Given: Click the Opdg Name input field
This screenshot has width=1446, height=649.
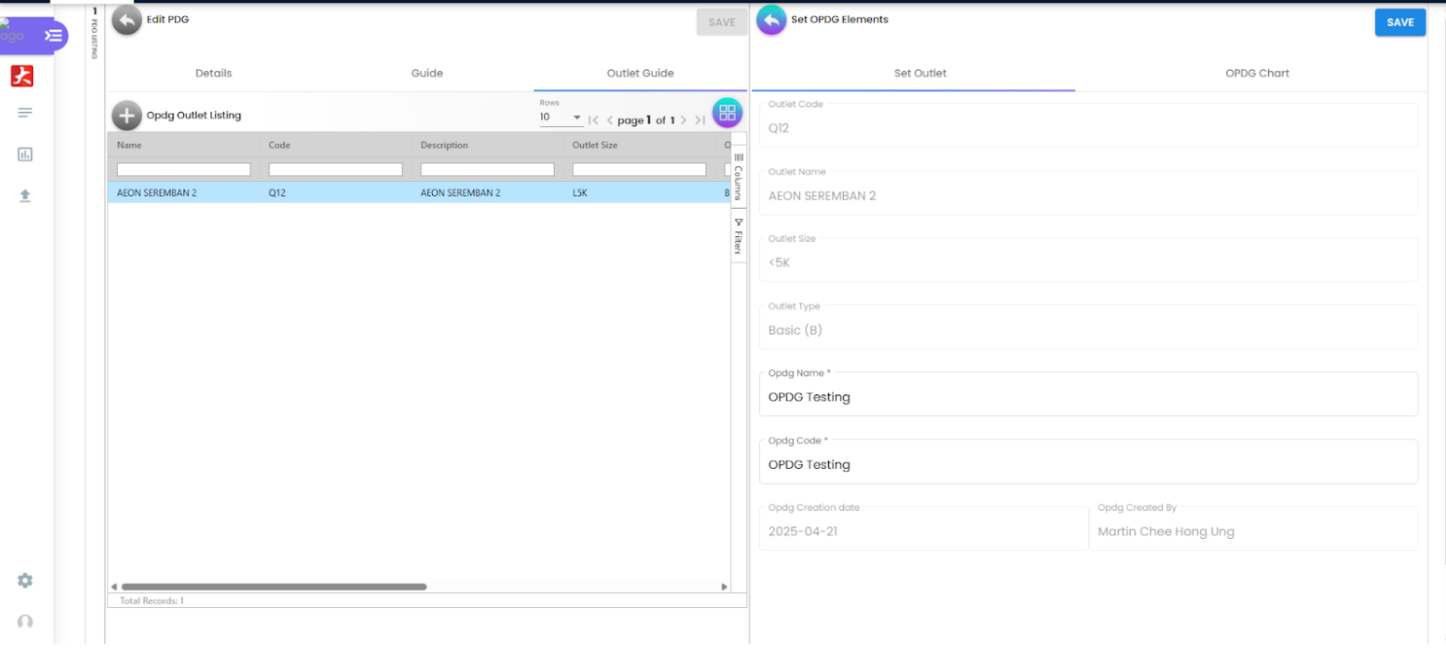Looking at the screenshot, I should pos(1087,397).
